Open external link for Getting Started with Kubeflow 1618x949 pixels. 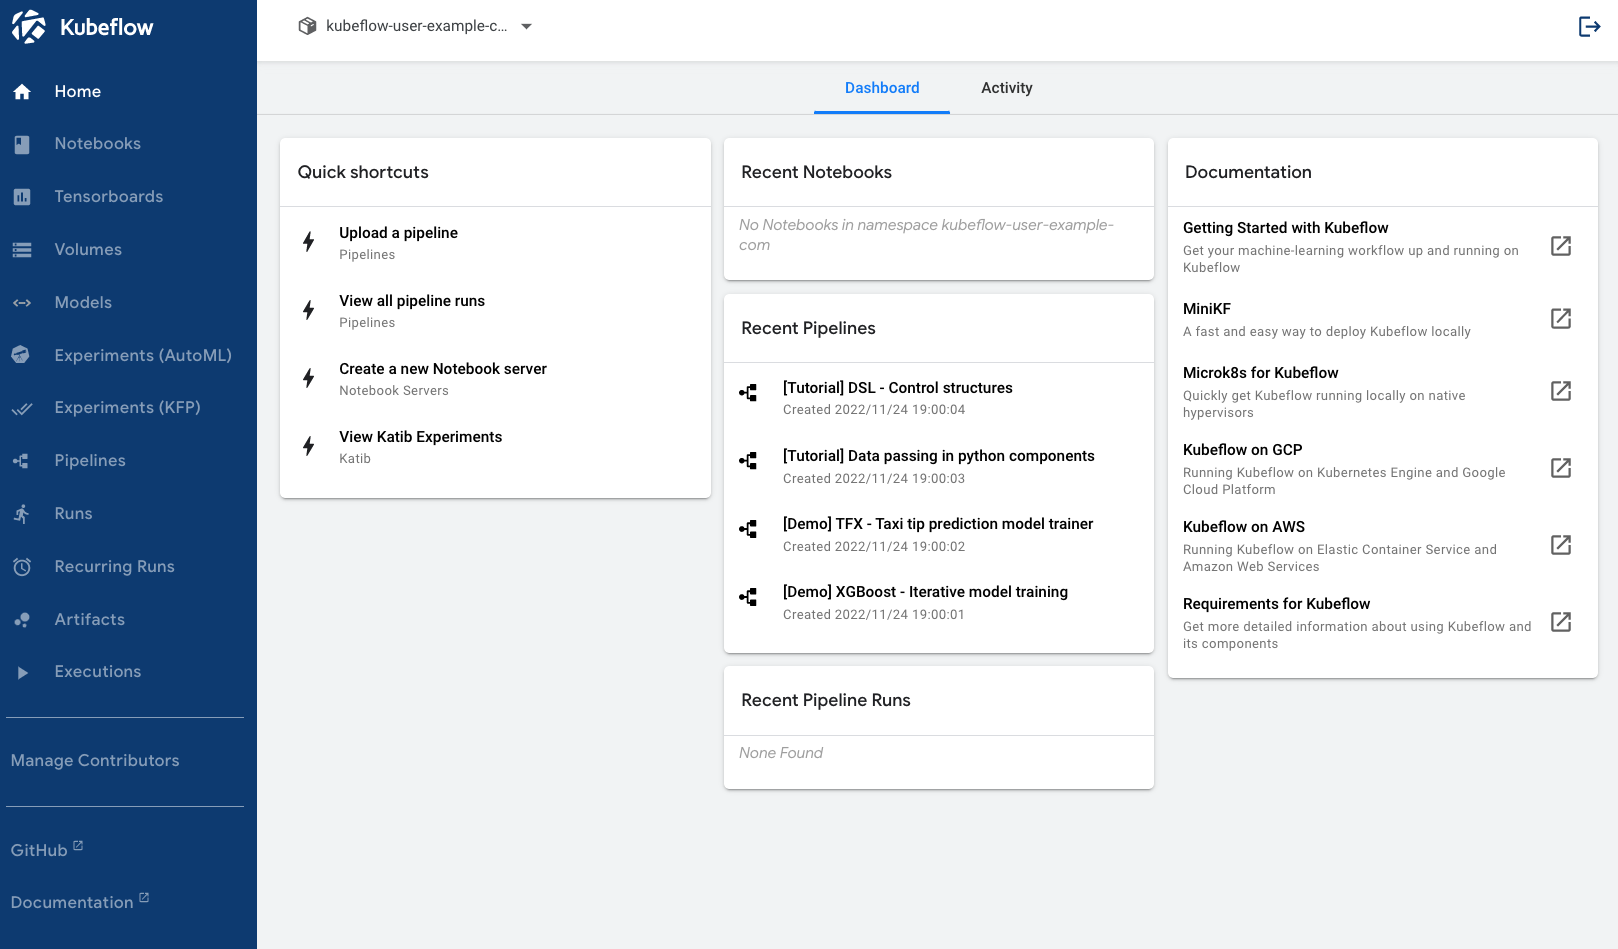[x=1560, y=246]
